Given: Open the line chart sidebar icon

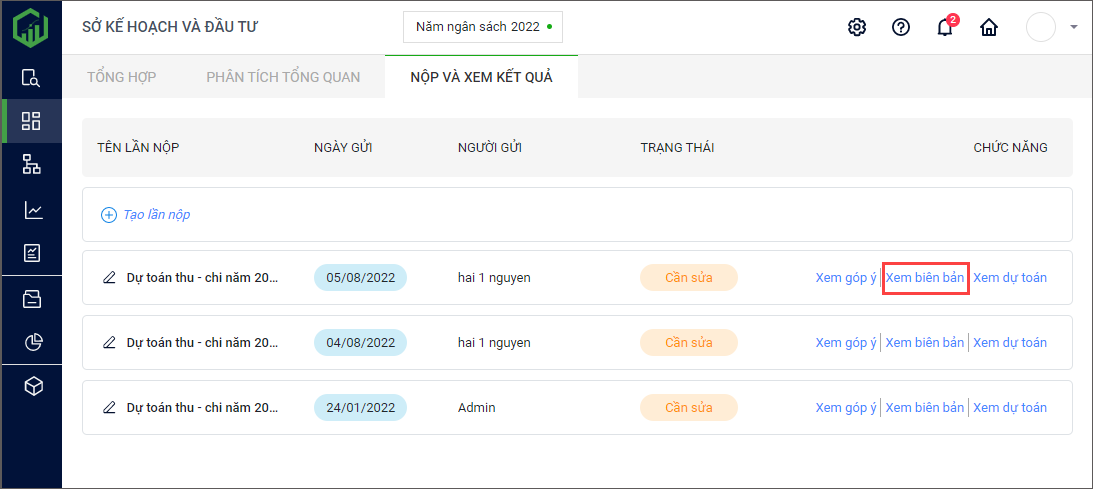Looking at the screenshot, I should point(32,210).
